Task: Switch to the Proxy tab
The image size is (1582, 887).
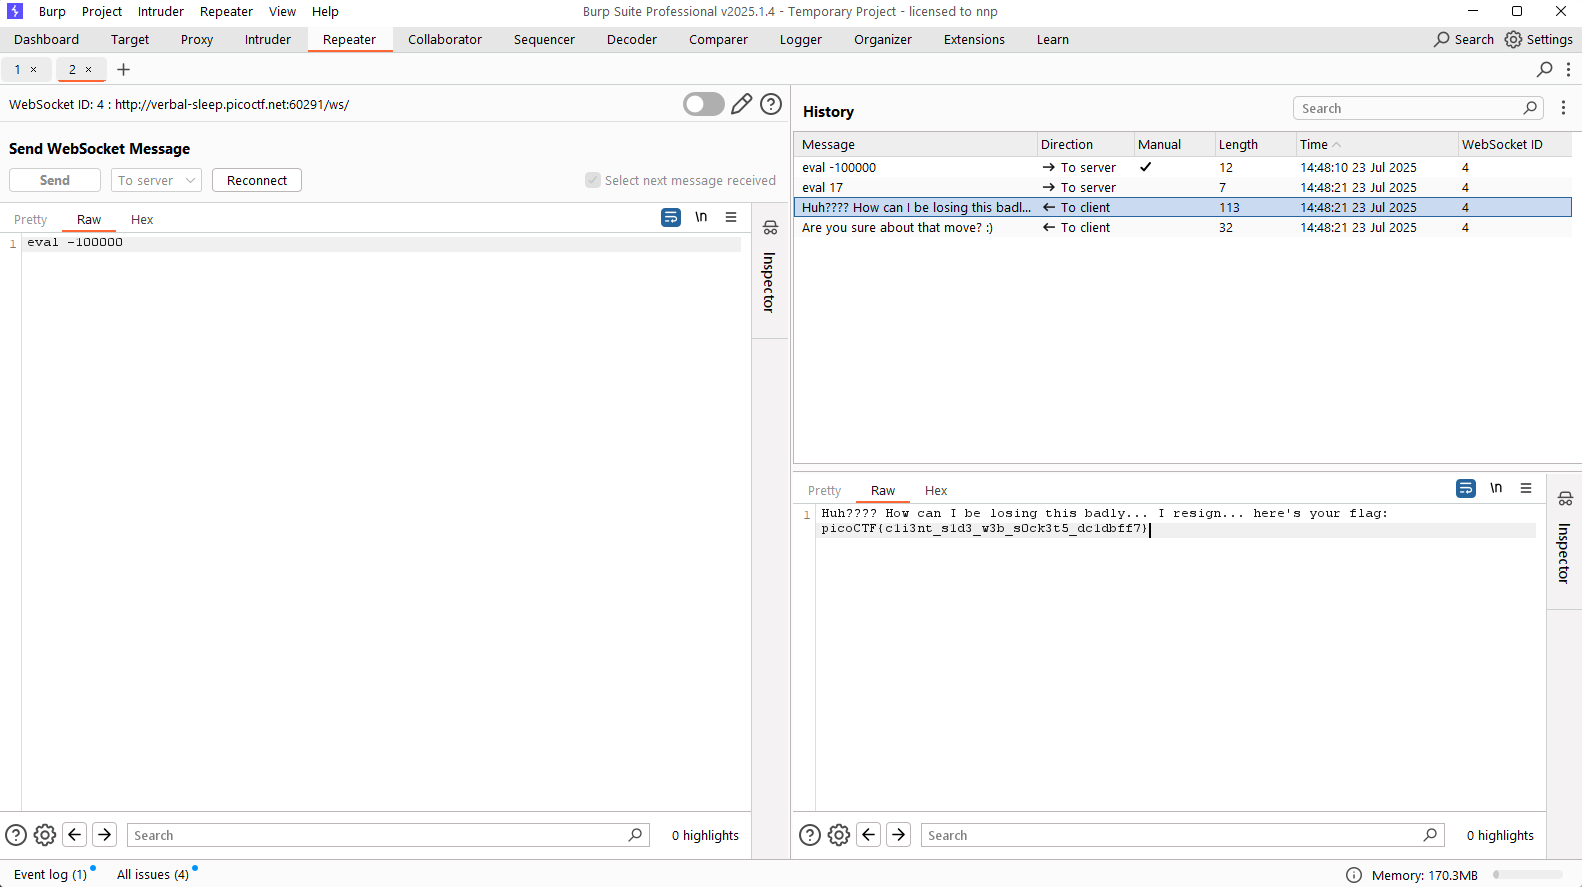Action: [197, 39]
